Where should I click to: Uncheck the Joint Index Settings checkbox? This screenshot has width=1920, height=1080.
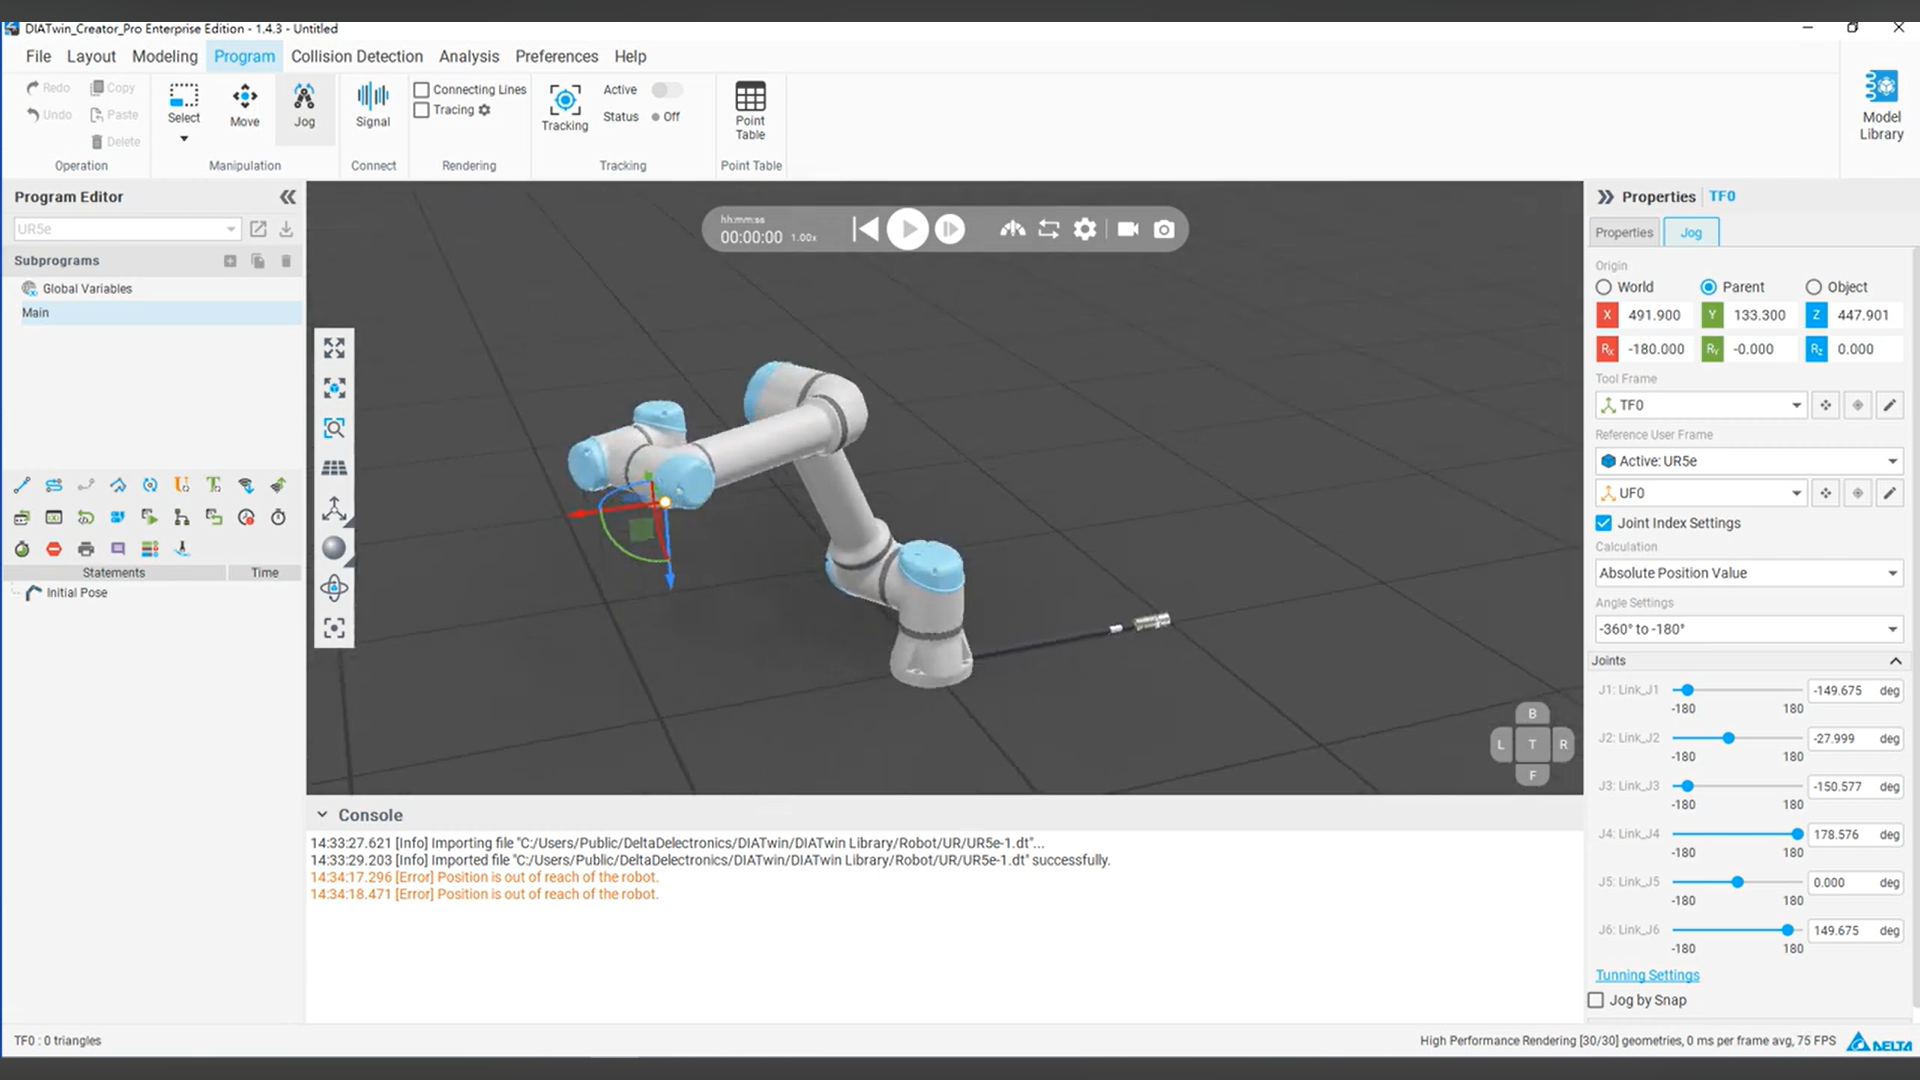tap(1604, 523)
